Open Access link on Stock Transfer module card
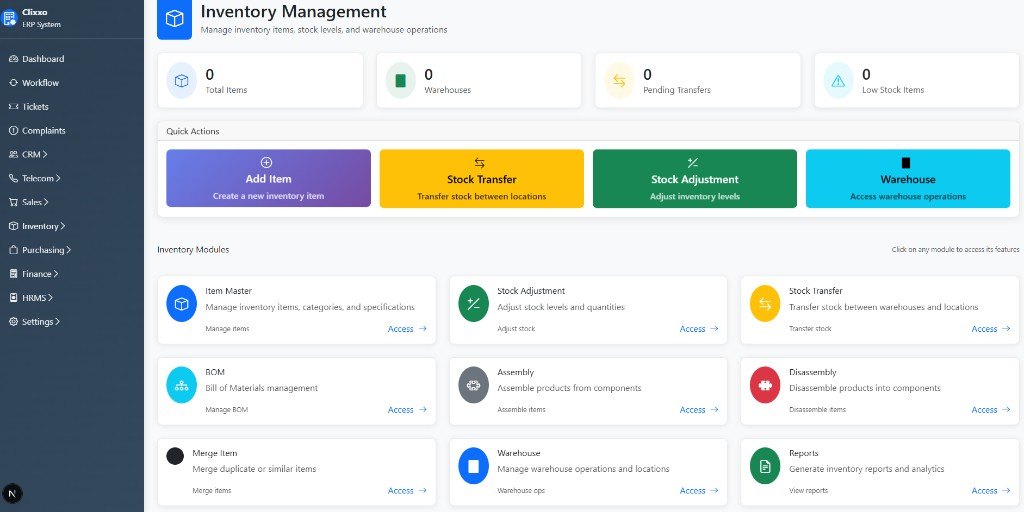Viewport: 1024px width, 512px height. 991,329
